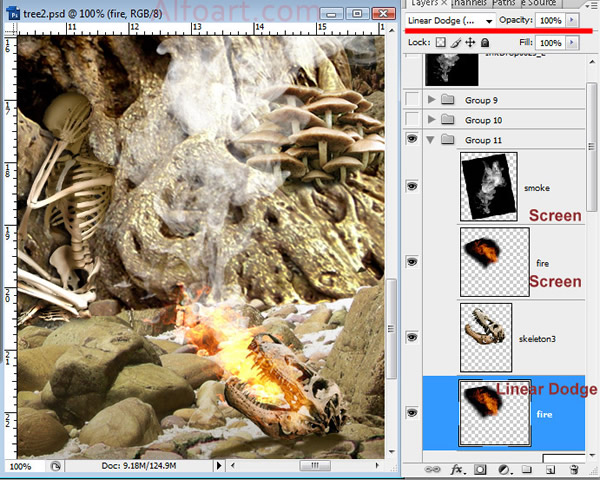Create a new layer group

coord(527,468)
